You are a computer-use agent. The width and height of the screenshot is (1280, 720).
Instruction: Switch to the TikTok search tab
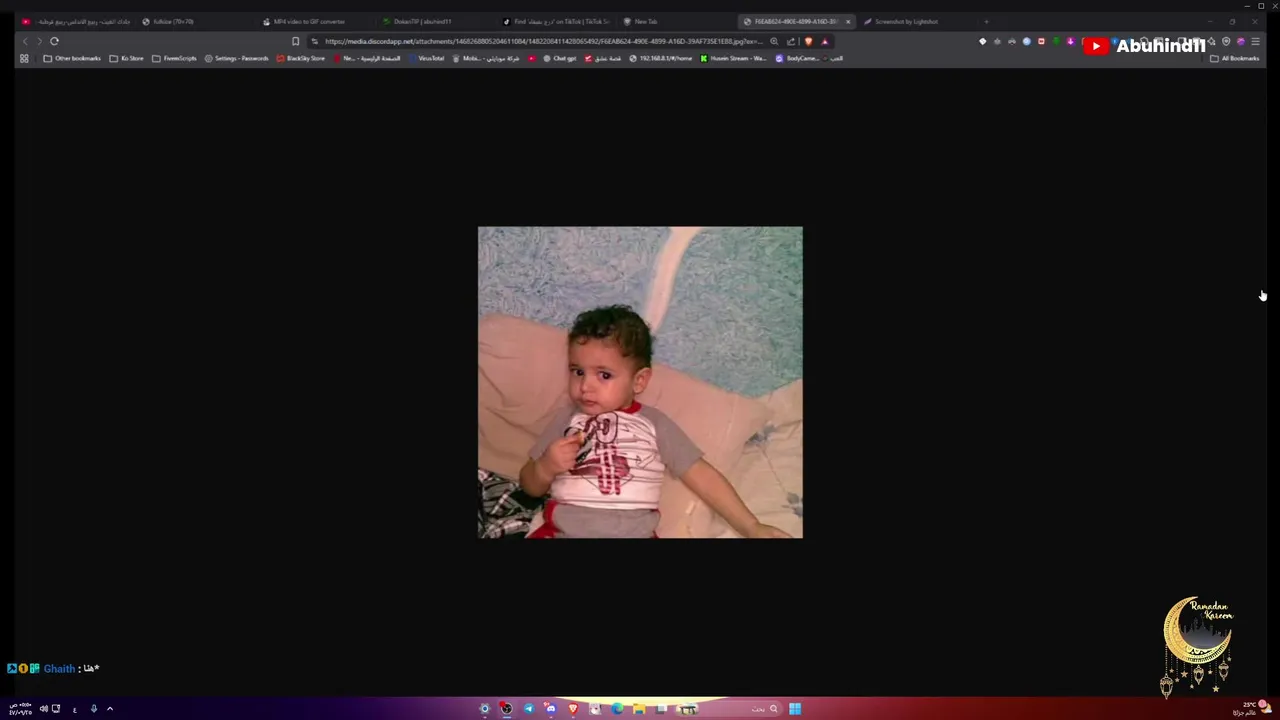coord(556,21)
